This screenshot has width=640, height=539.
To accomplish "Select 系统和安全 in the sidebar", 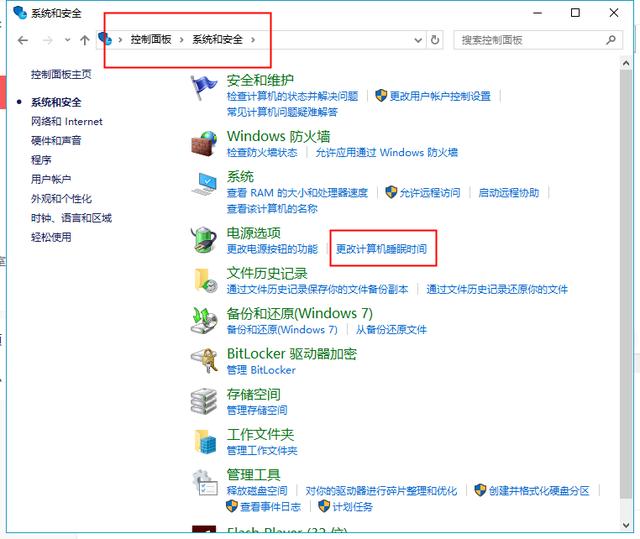I will coord(56,102).
